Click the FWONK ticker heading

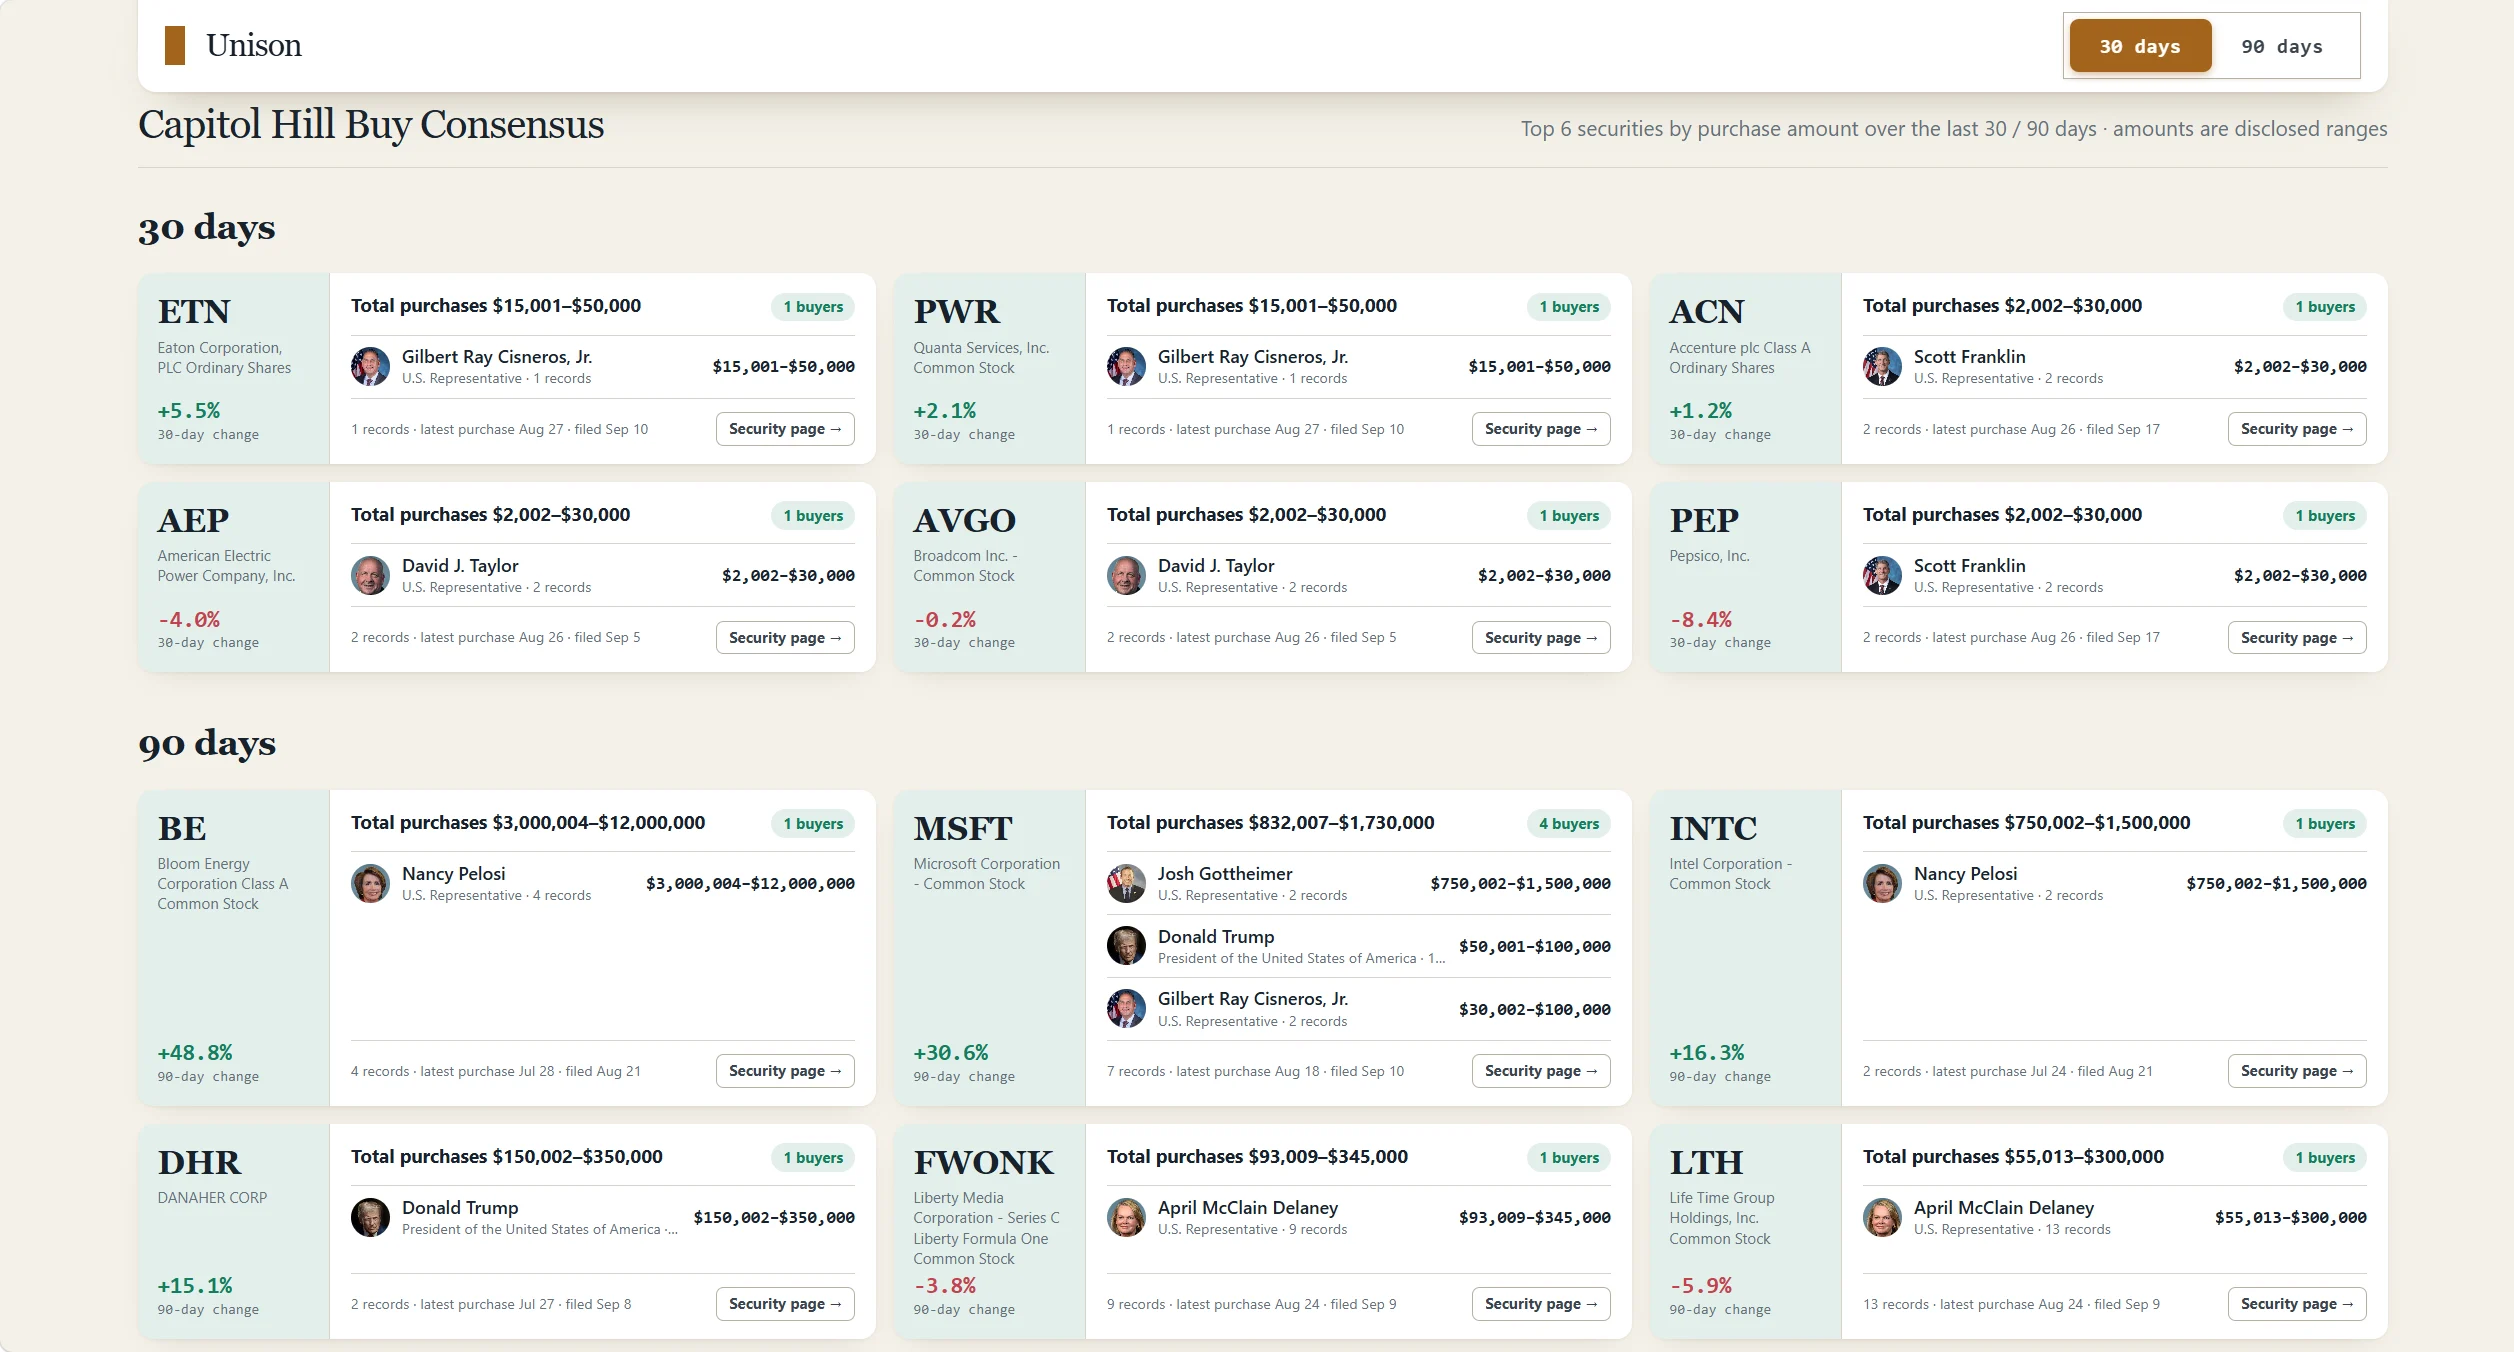983,1163
